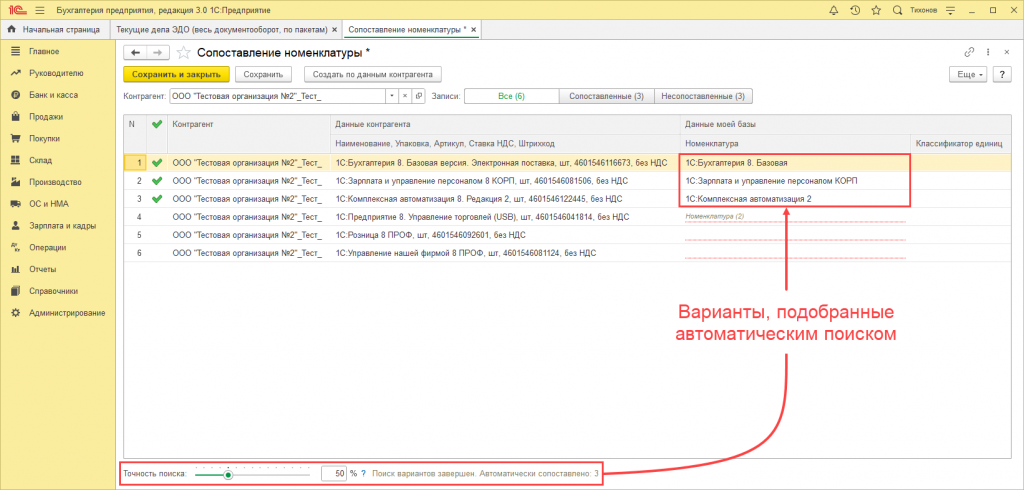Viewport: 1024px width, 490px height.
Task: Open favorites star in title bar
Action: click(876, 10)
